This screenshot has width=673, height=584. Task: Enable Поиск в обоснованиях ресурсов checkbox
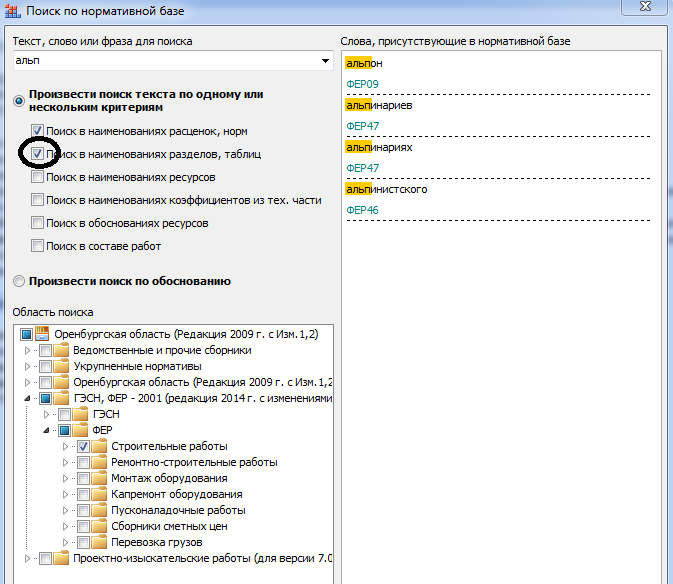coord(37,222)
